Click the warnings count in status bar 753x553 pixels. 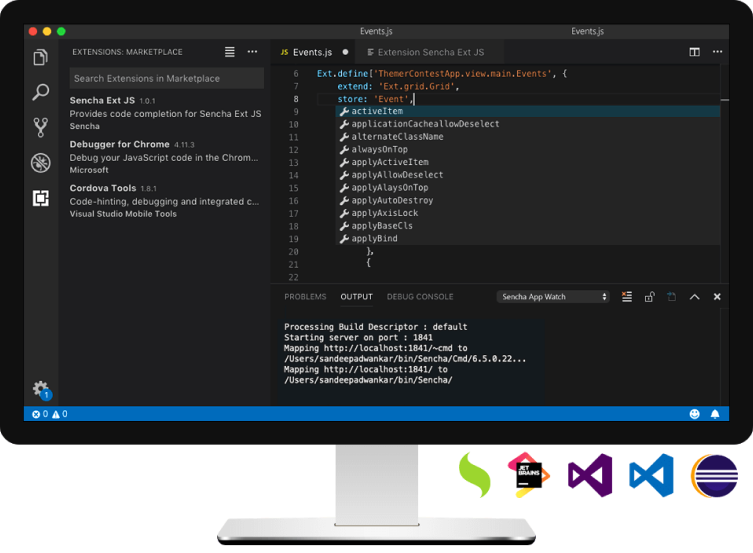[60, 414]
